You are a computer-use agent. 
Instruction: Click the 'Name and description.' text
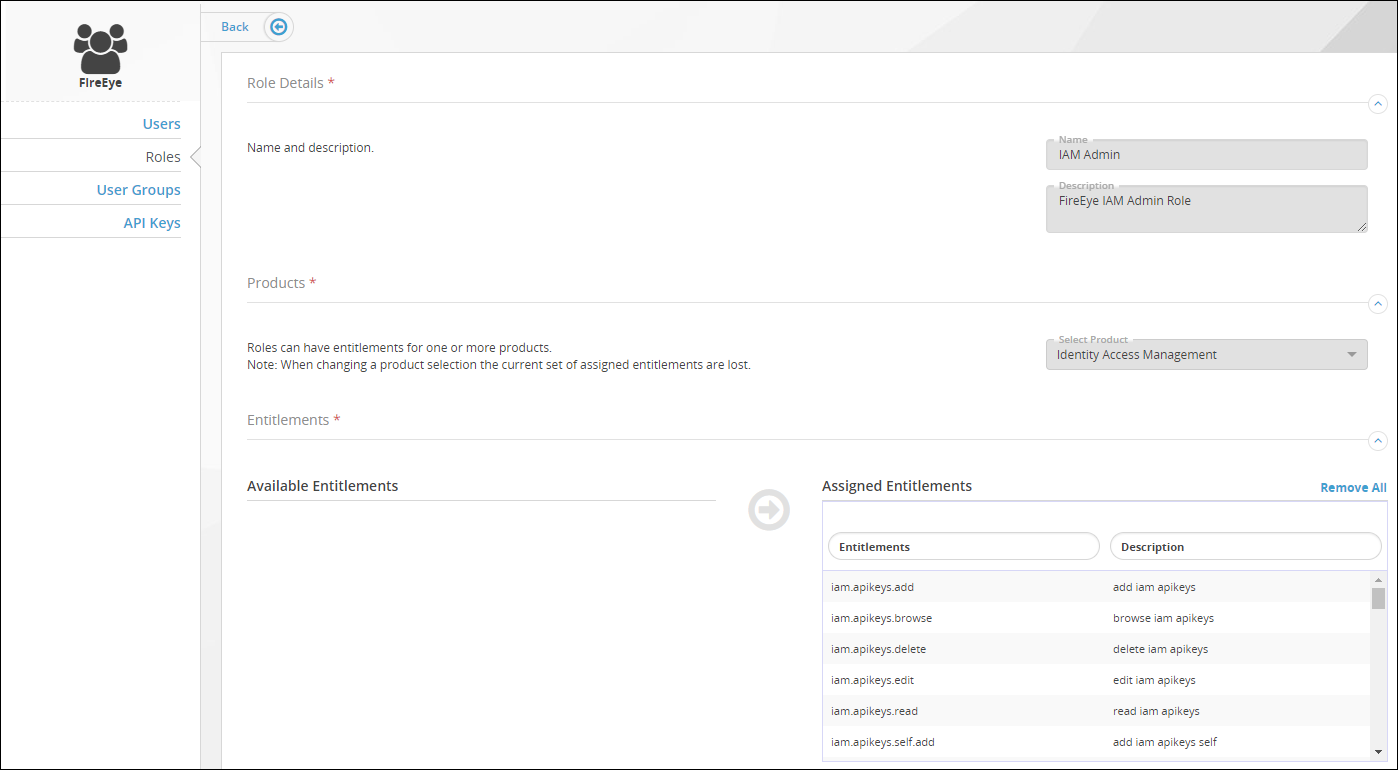coord(310,148)
